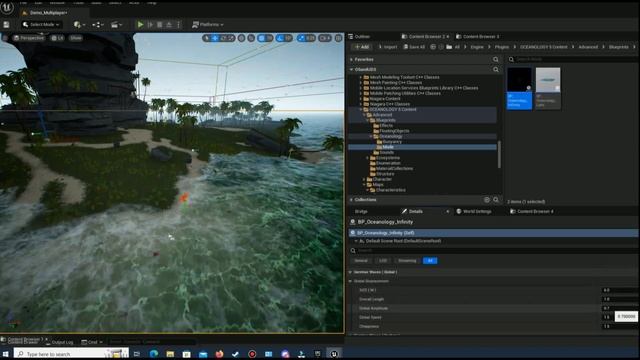The image size is (640, 360).
Task: Close the Details tab
Action: pos(447,211)
